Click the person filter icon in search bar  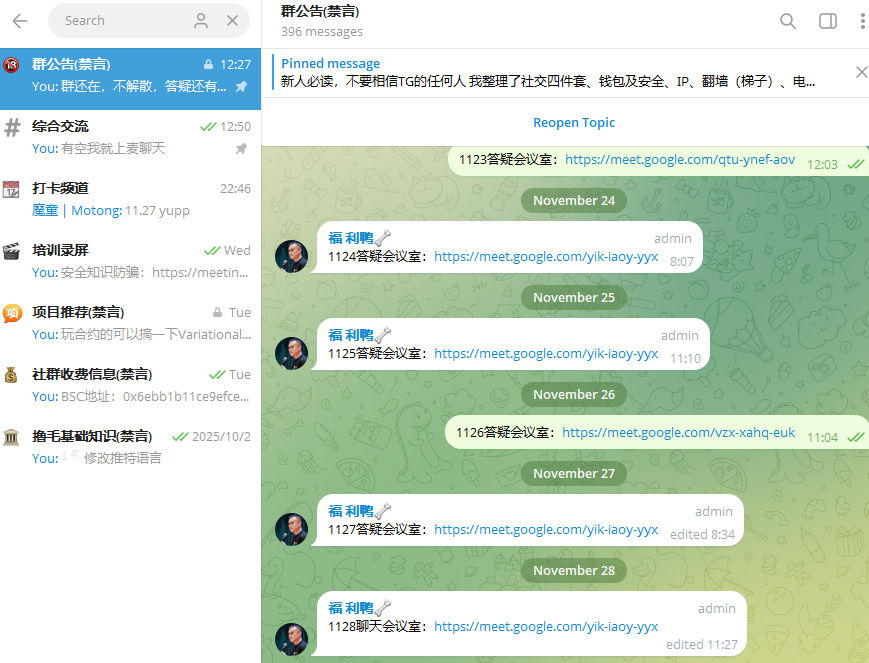pyautogui.click(x=201, y=21)
